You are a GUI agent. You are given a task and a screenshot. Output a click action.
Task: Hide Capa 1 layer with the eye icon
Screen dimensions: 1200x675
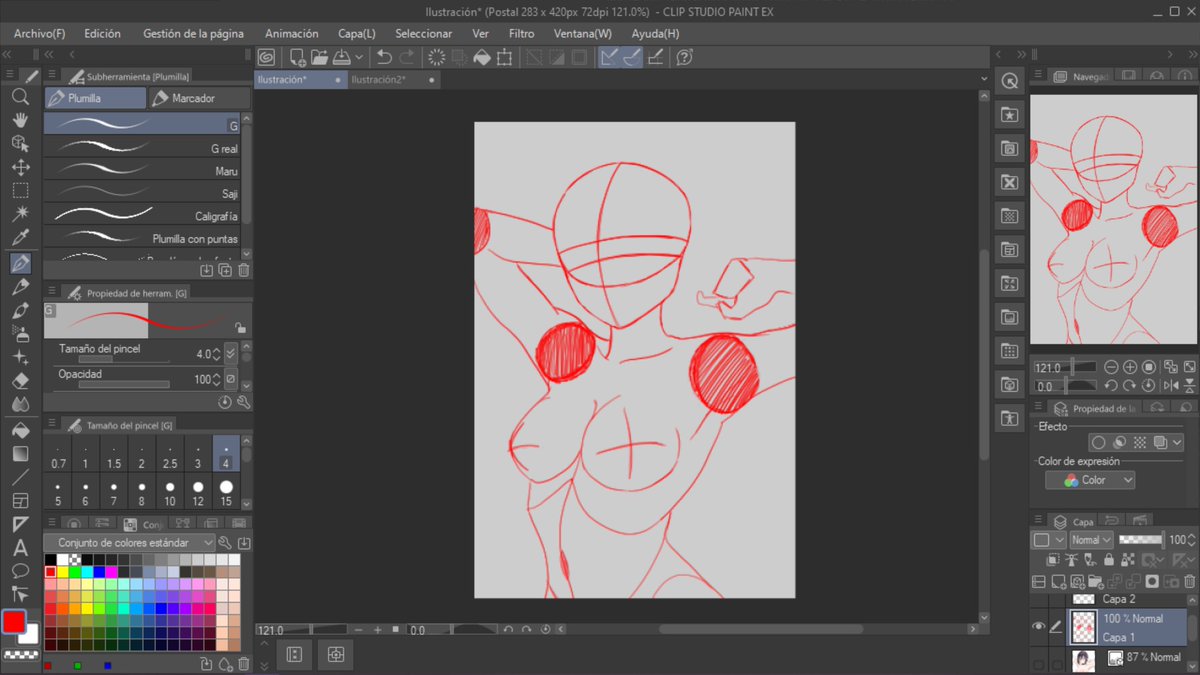(x=1038, y=627)
